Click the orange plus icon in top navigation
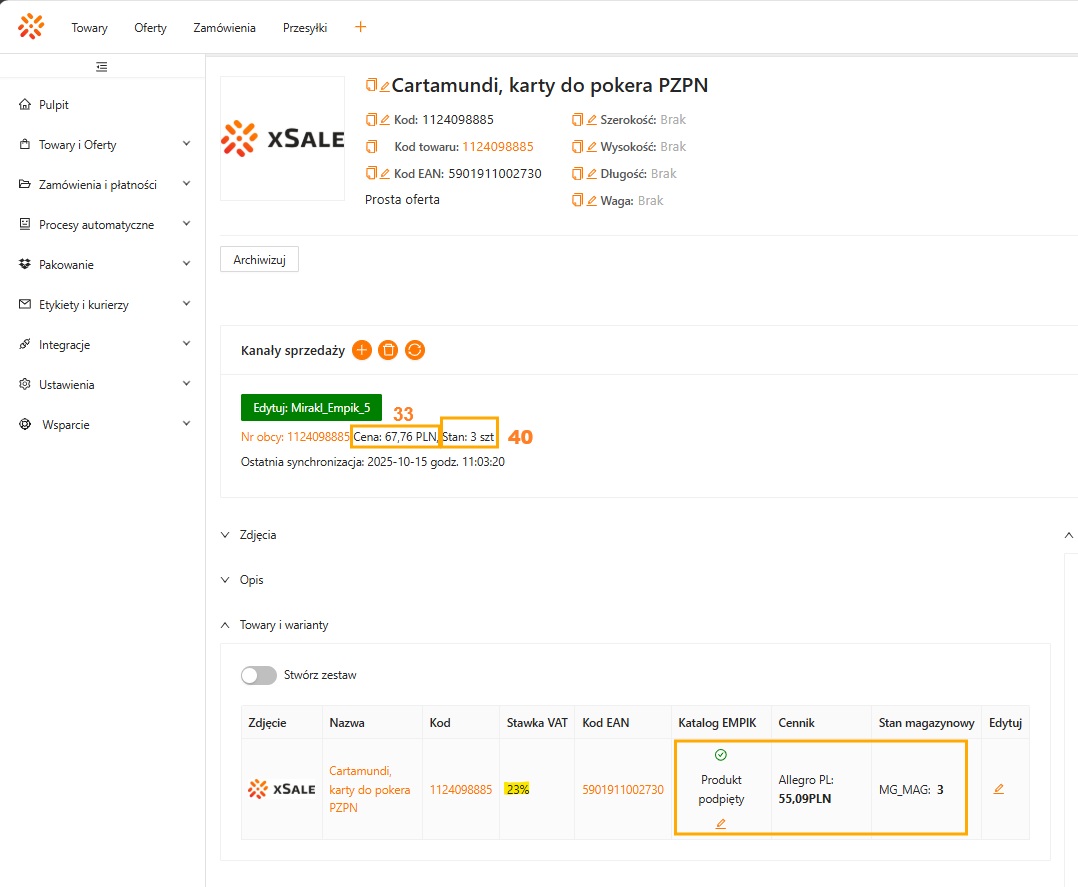1078x887 pixels. pos(361,27)
